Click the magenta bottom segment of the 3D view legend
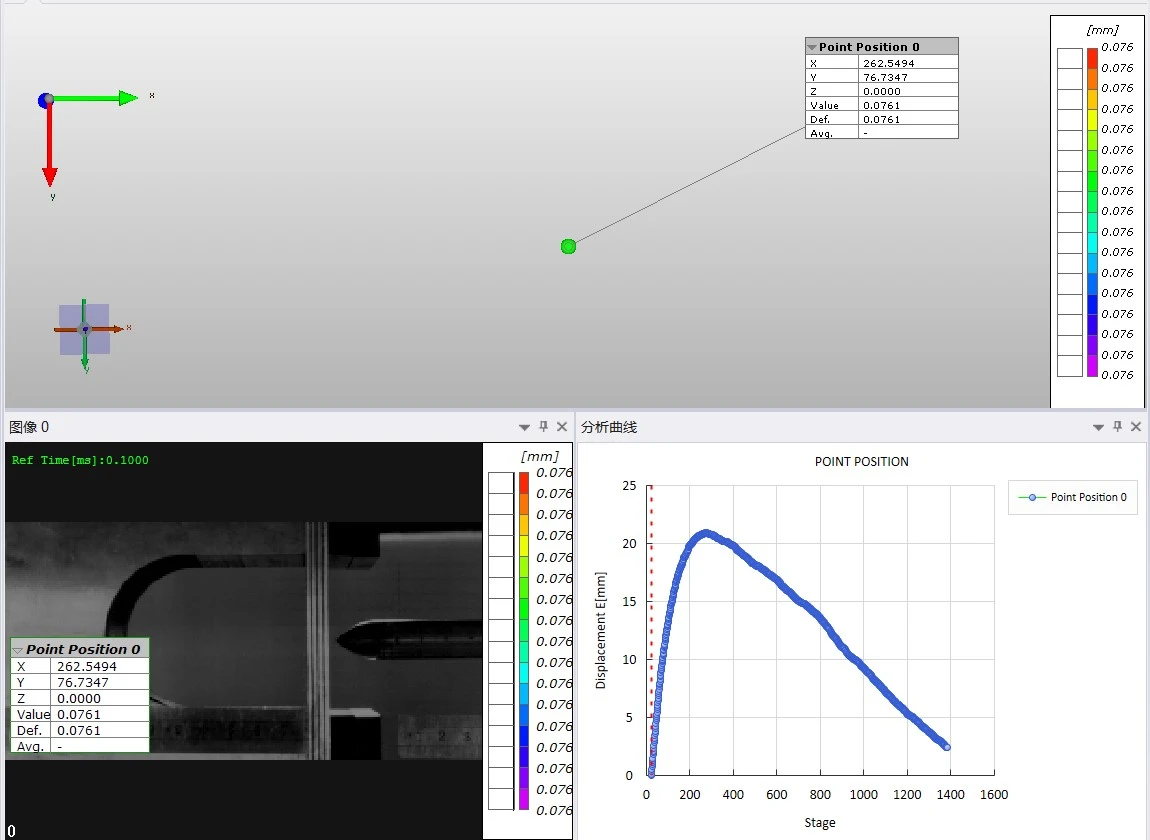 tap(1092, 366)
